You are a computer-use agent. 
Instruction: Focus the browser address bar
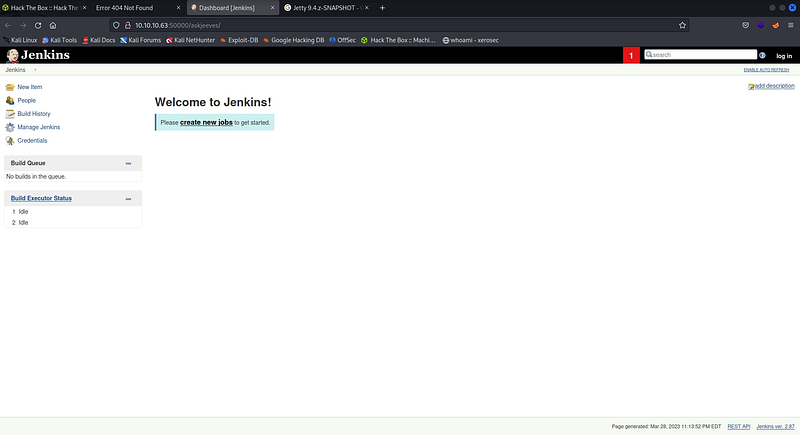tap(398, 25)
